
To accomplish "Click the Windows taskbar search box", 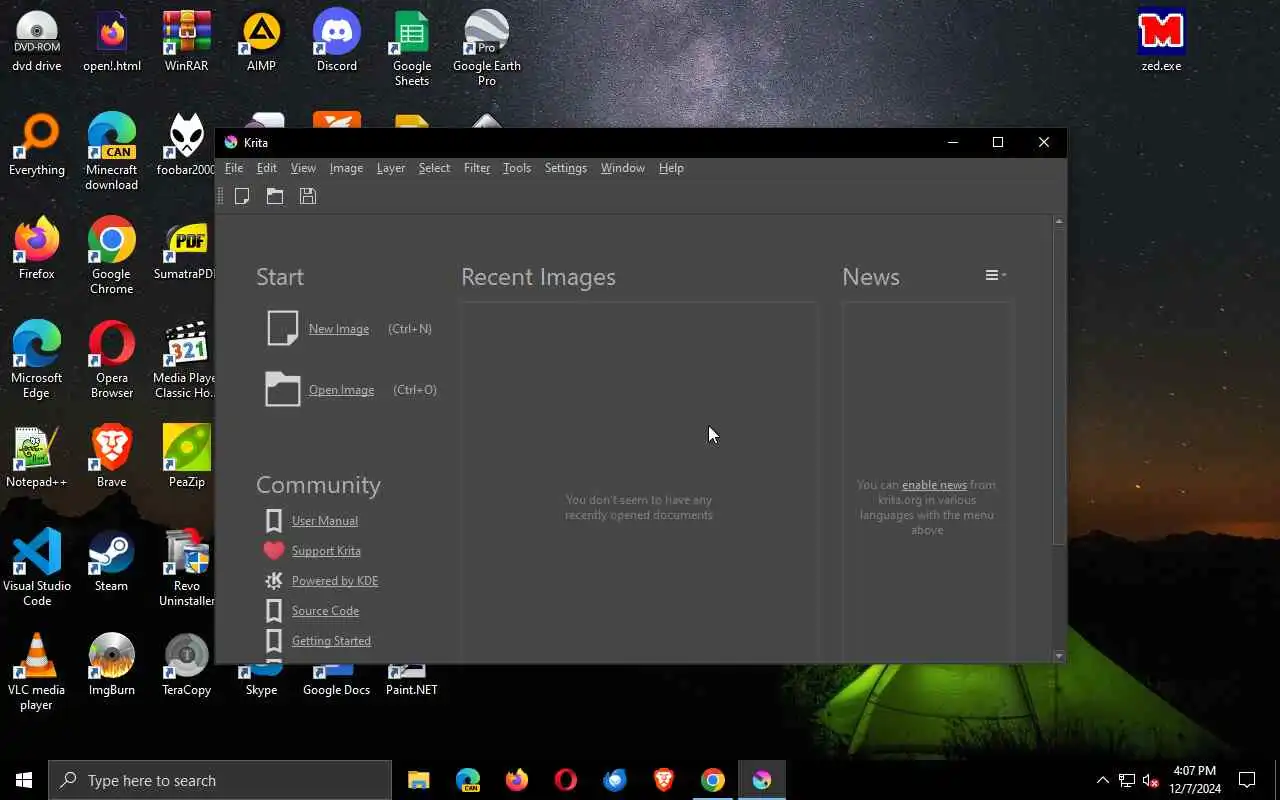I will click(220, 780).
